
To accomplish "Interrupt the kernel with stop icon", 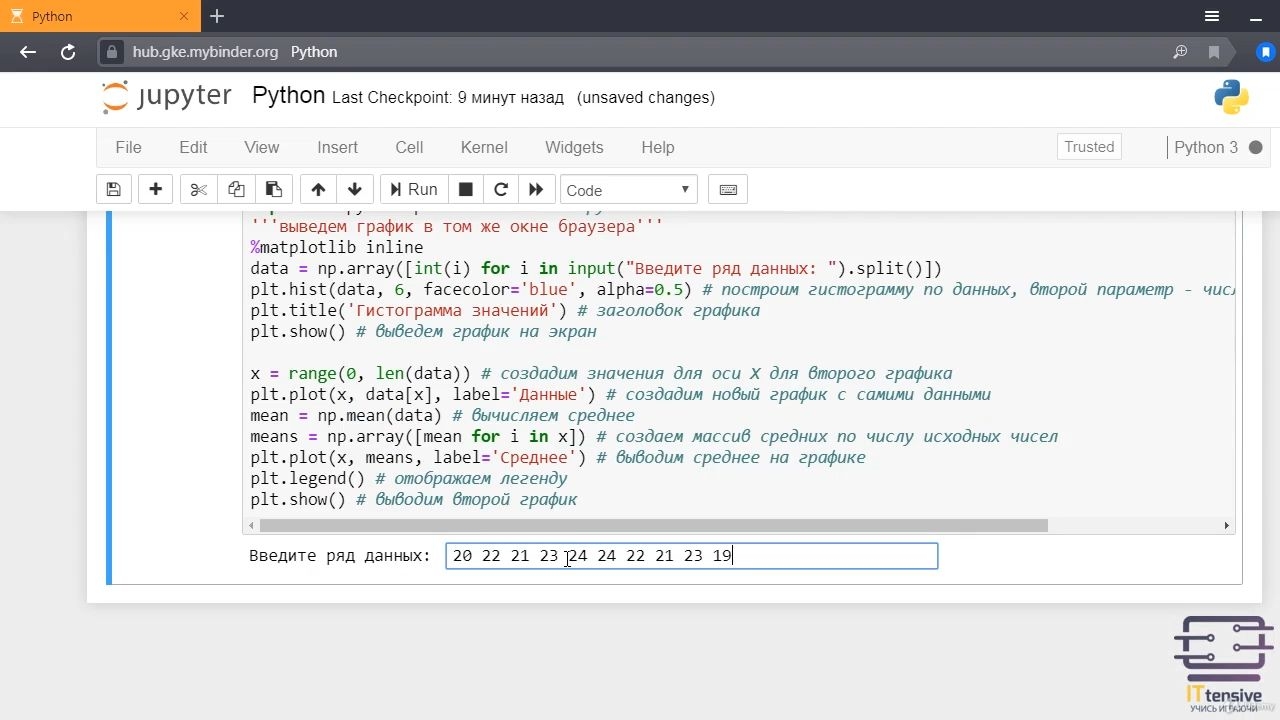I will 465,190.
